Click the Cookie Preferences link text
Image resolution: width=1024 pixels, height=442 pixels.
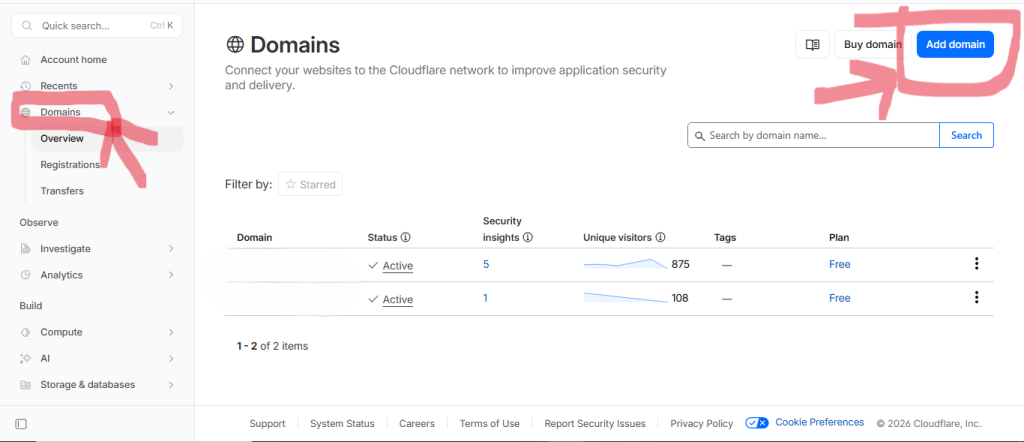(820, 422)
